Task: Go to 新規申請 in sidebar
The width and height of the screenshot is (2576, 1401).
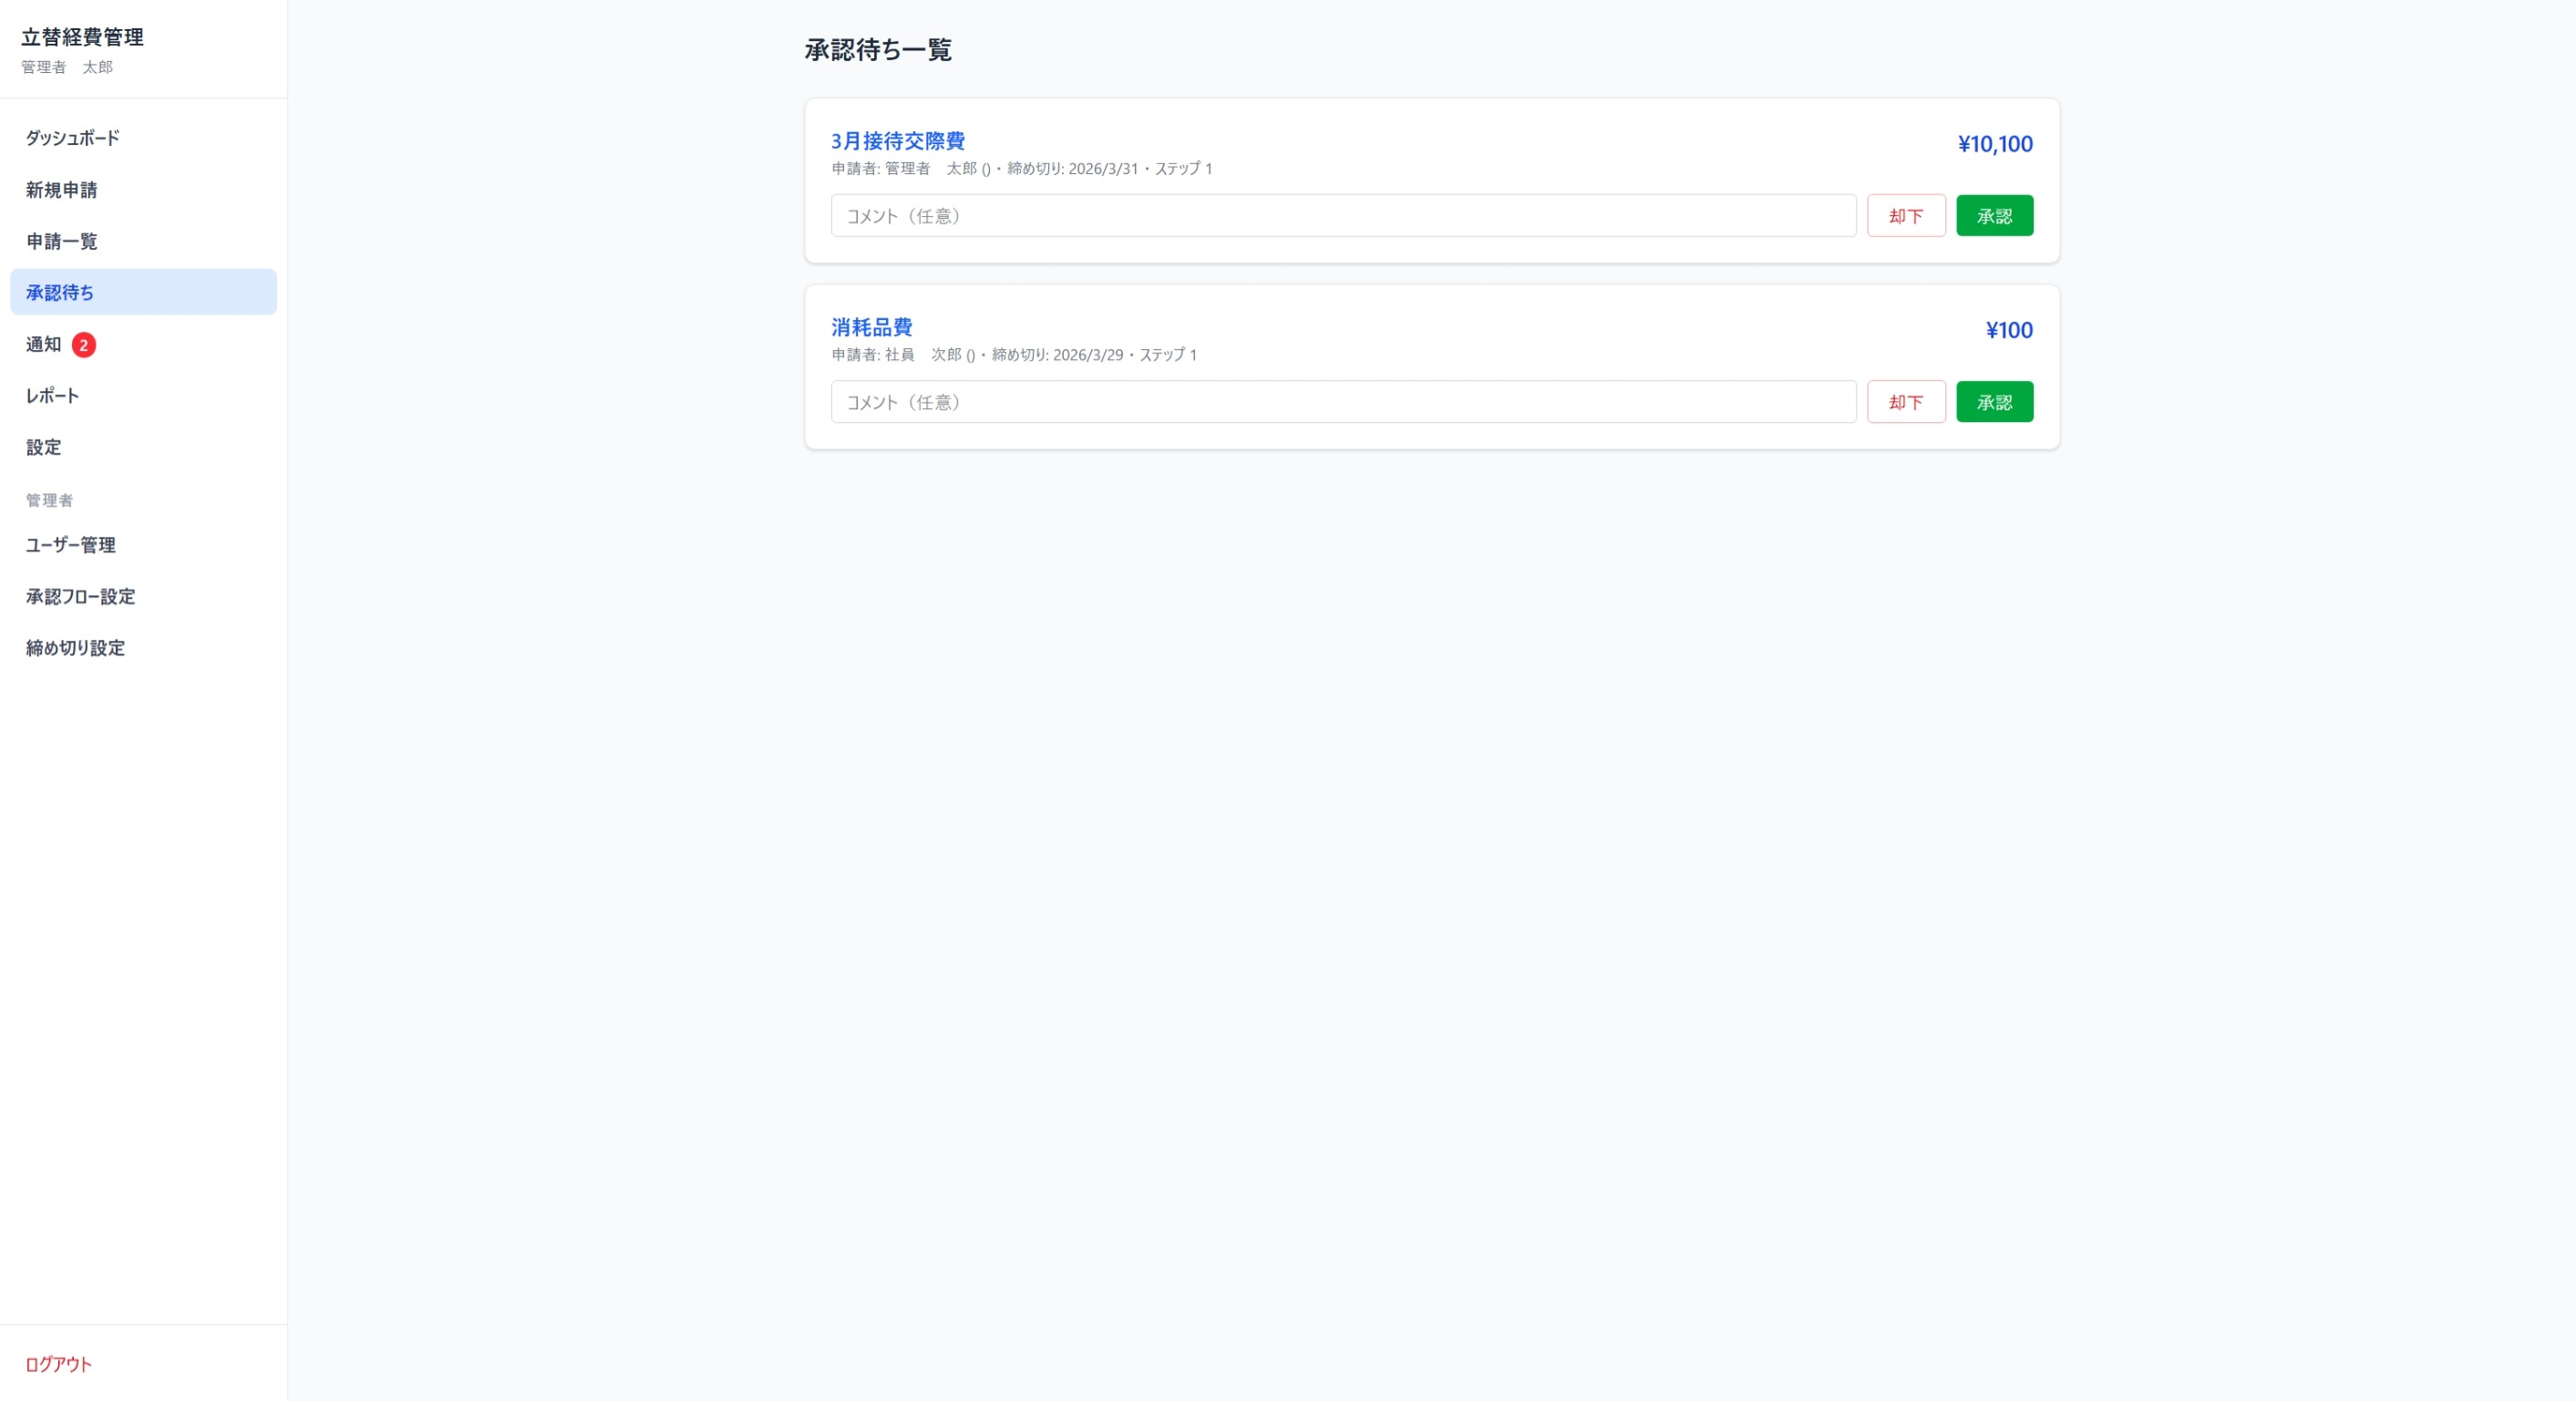Action: pyautogui.click(x=62, y=190)
